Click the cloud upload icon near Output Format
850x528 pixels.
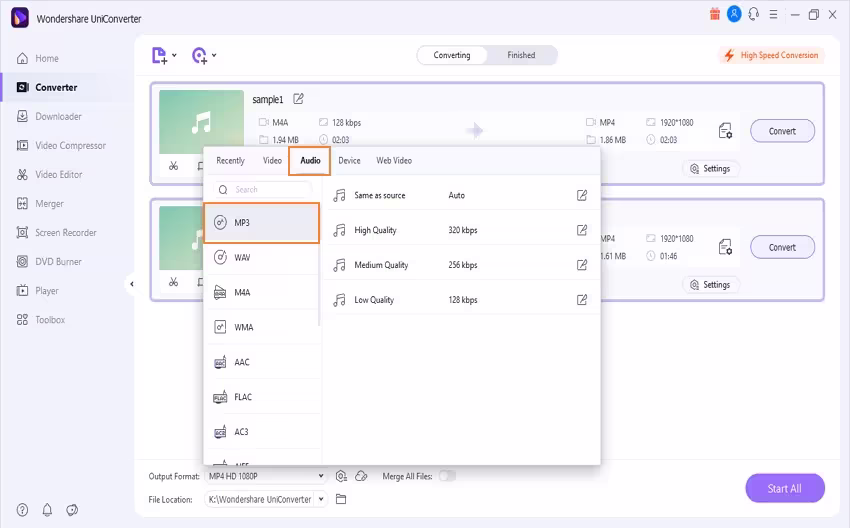pos(361,476)
